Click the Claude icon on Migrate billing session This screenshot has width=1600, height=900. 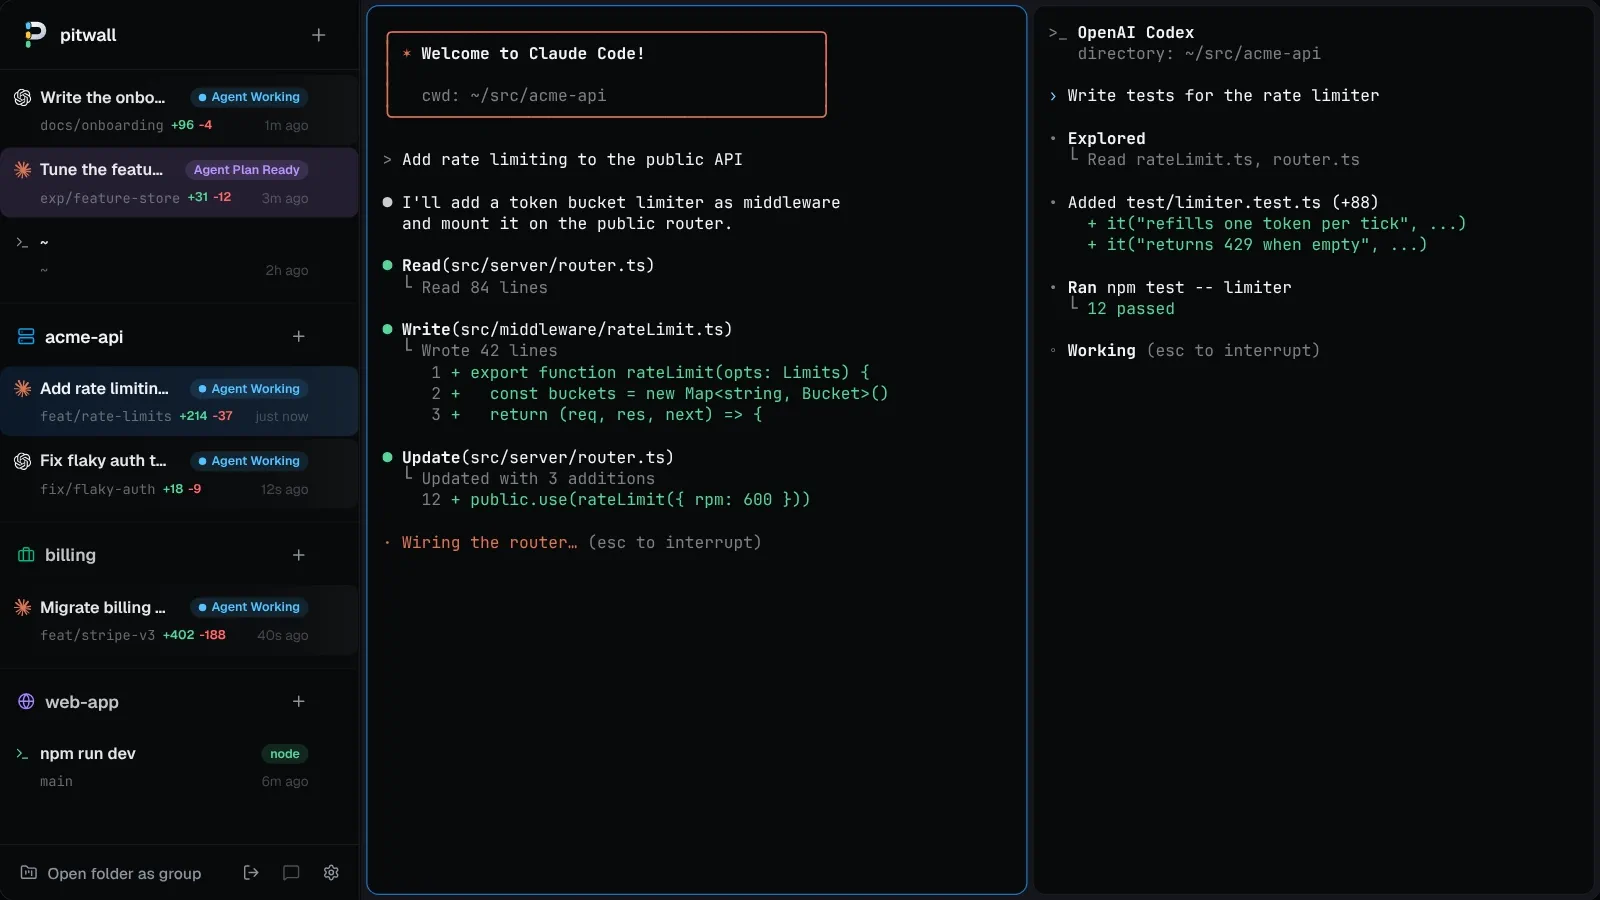(x=23, y=607)
